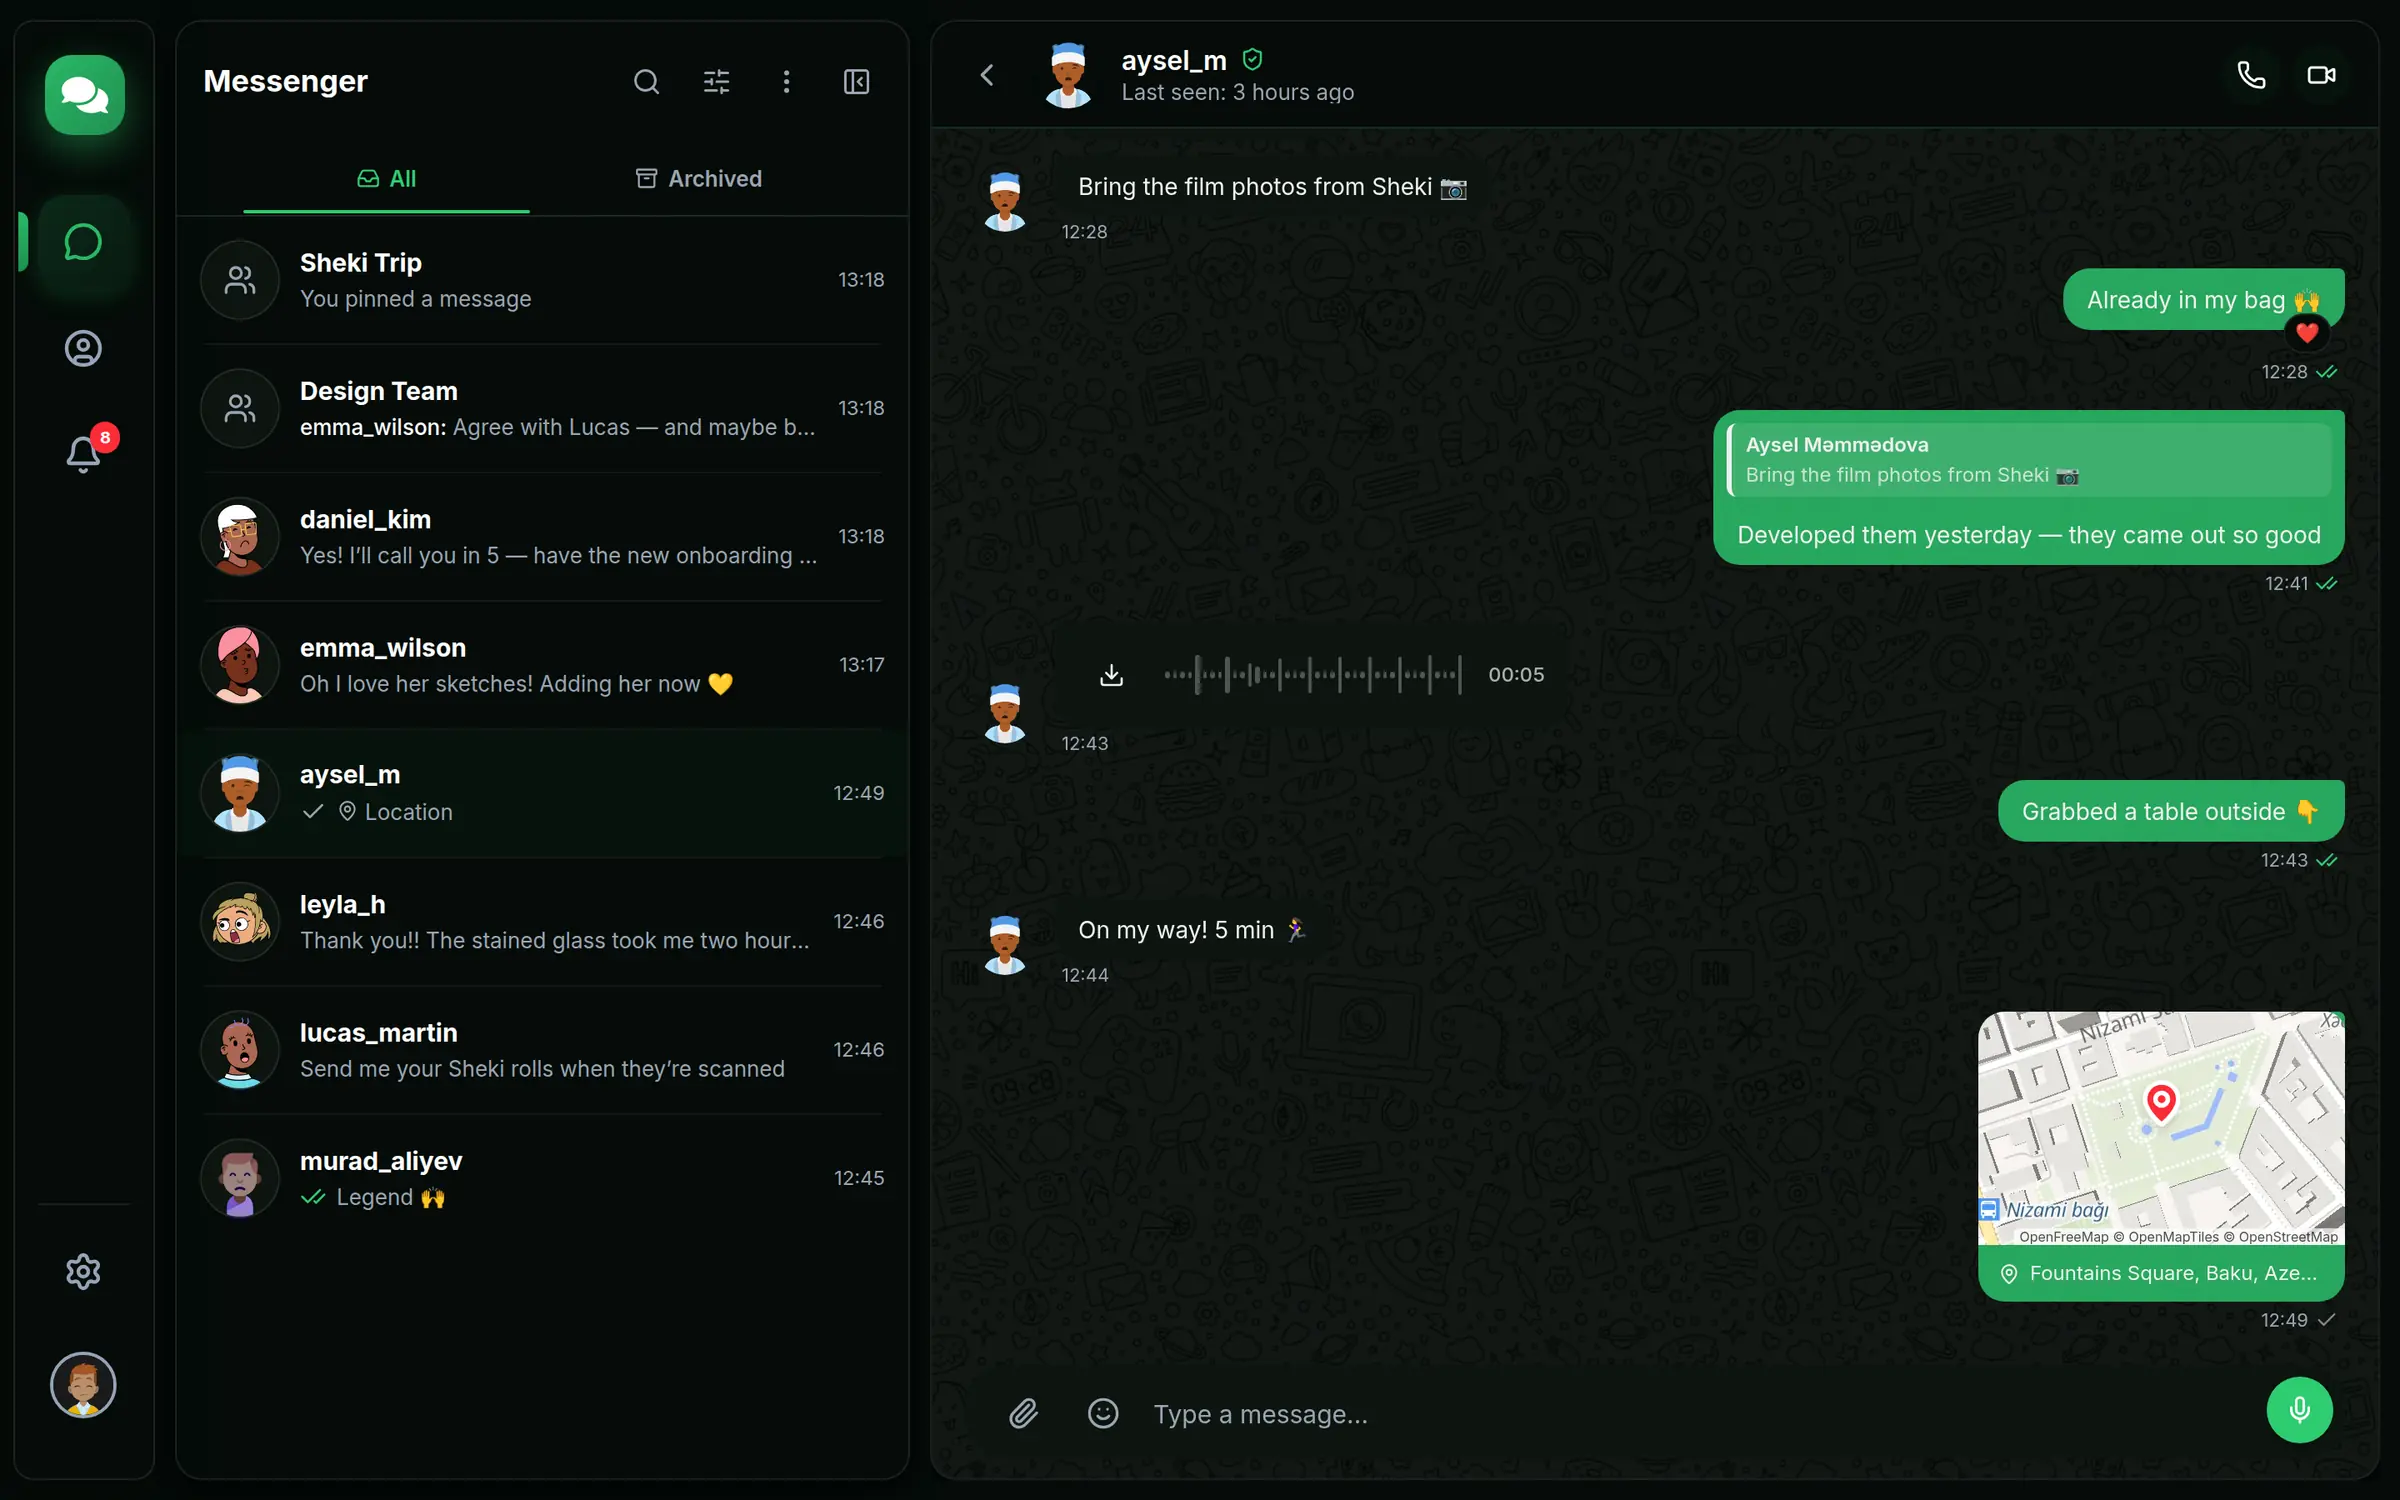Open the Design Team group chat
Image resolution: width=2400 pixels, height=1500 pixels.
coord(542,408)
